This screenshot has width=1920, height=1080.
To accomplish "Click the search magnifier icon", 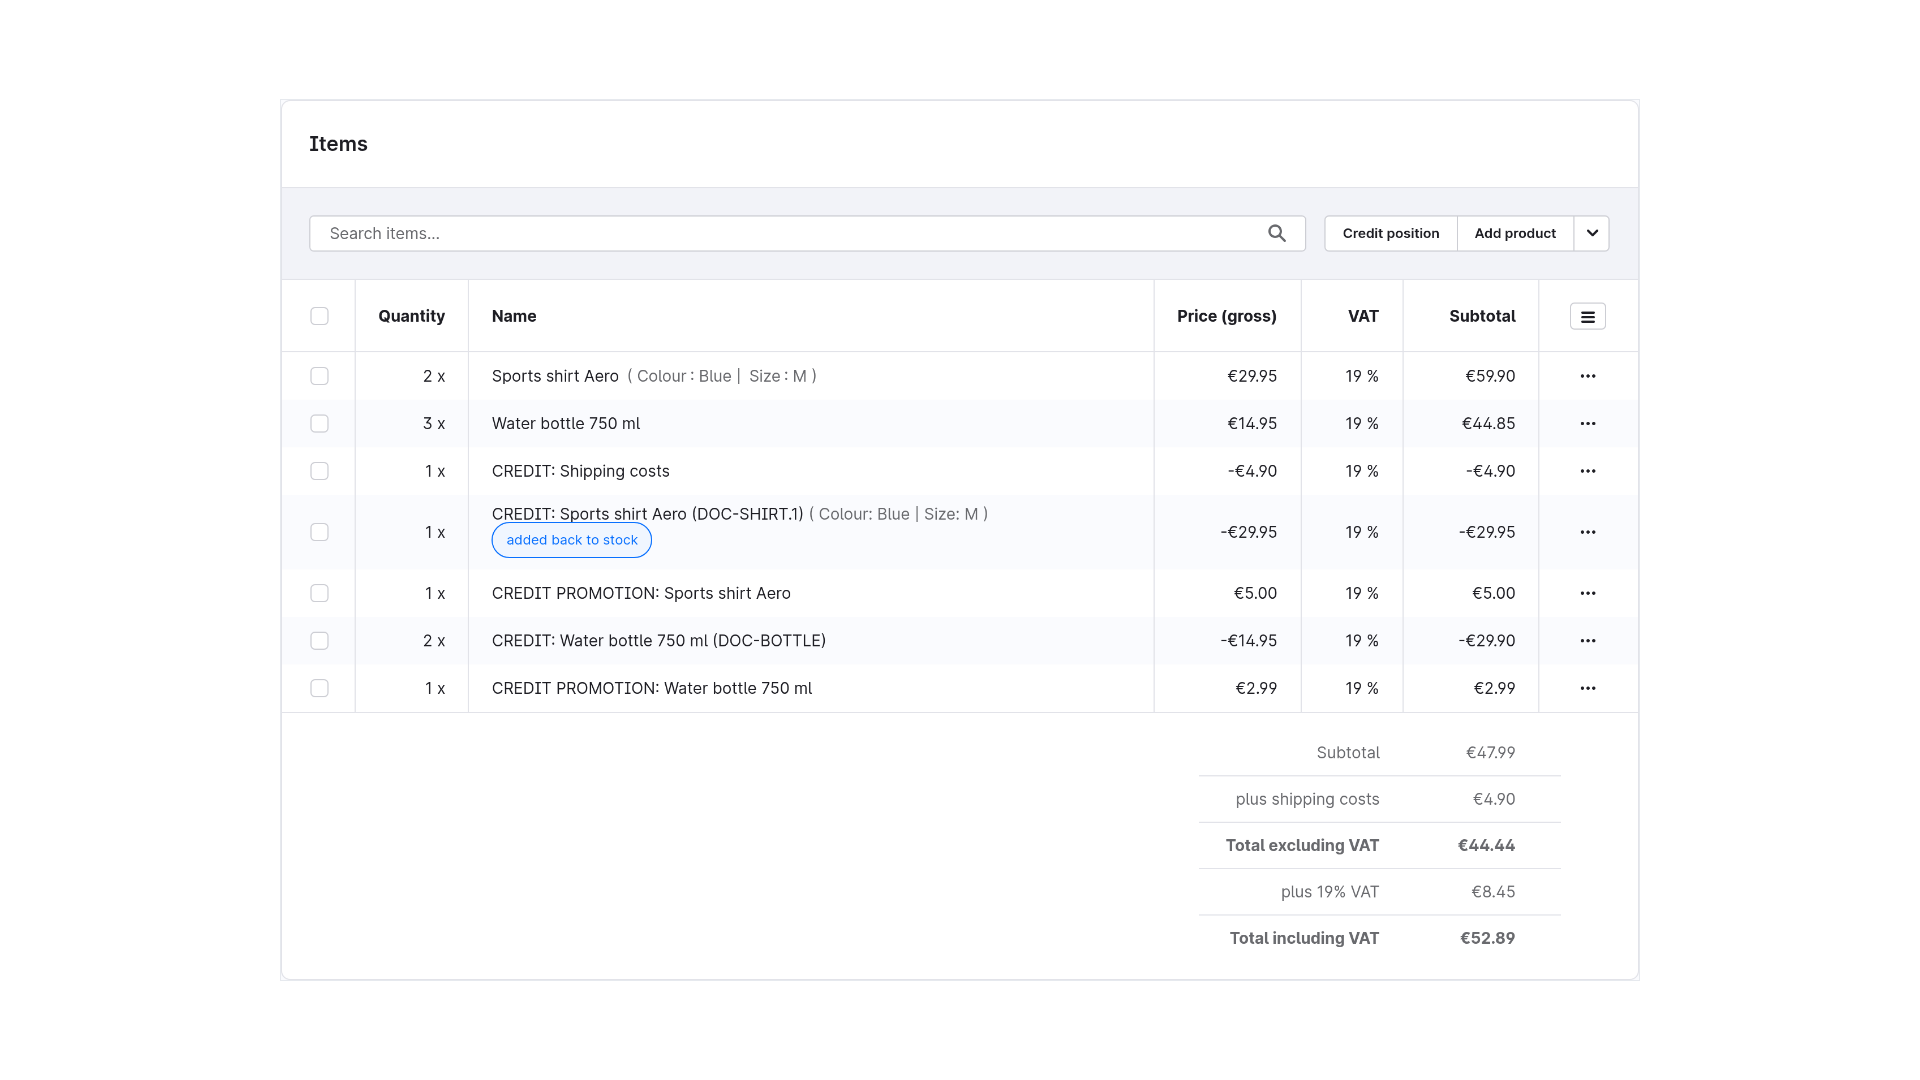I will coord(1277,233).
